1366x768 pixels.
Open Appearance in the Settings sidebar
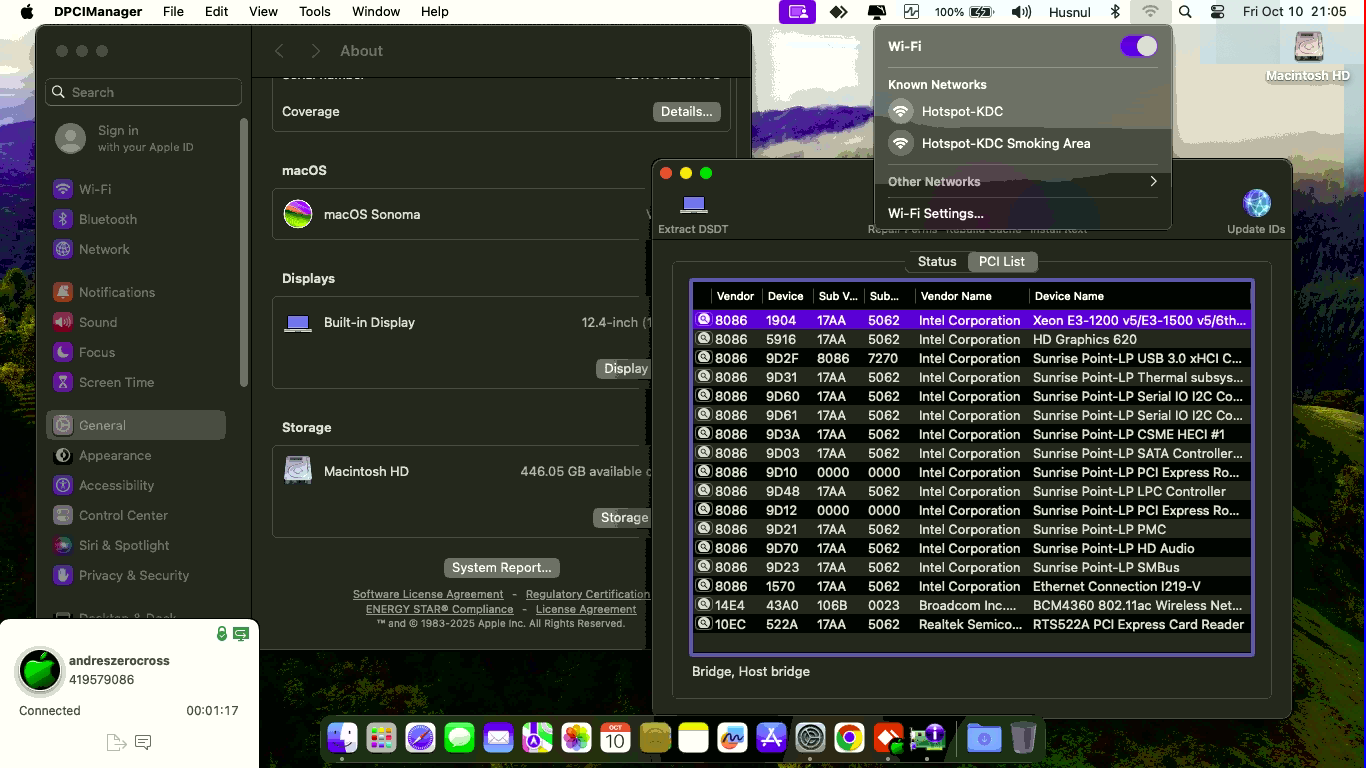(136, 455)
